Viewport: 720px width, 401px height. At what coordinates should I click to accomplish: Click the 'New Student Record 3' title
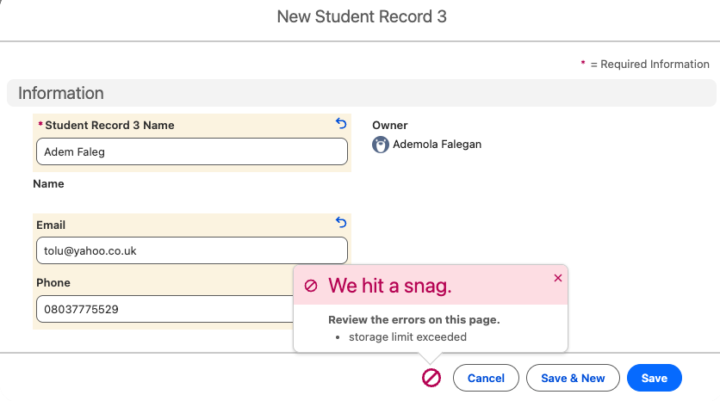361,17
